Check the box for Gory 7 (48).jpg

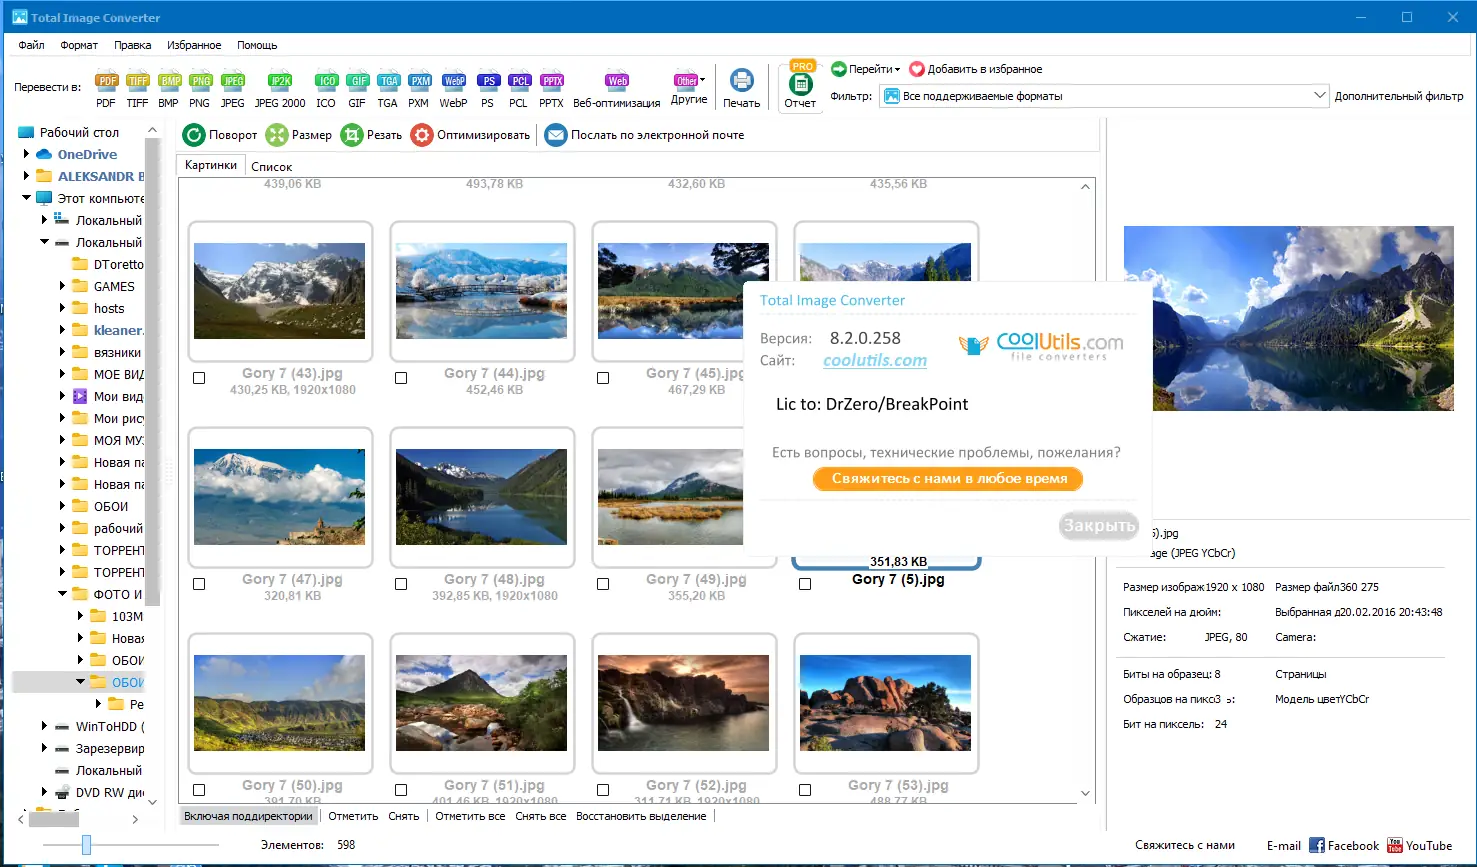pyautogui.click(x=401, y=584)
